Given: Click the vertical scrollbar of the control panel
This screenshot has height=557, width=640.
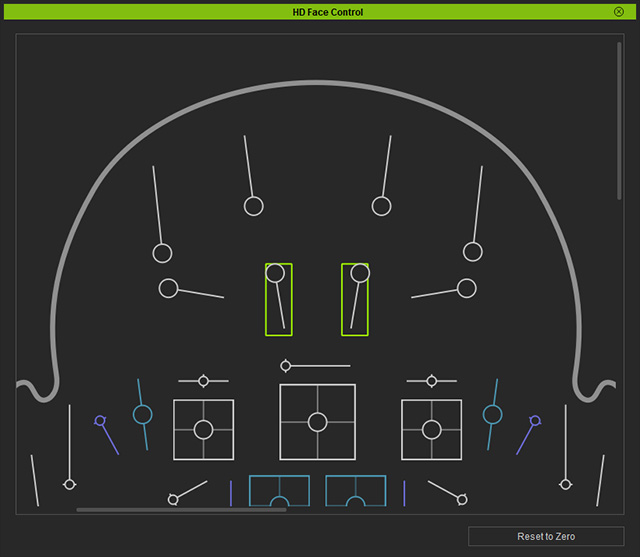Looking at the screenshot, I should tap(619, 121).
